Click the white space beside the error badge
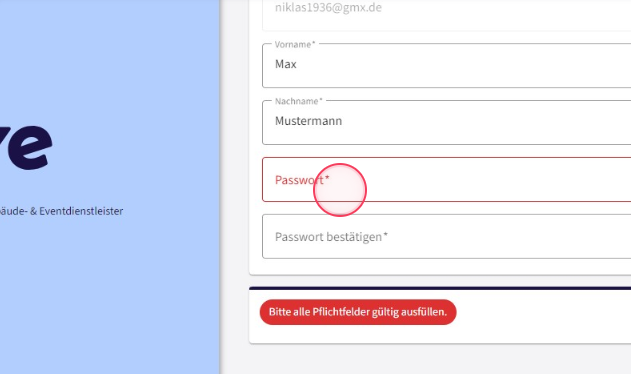The width and height of the screenshot is (631, 374). (x=543, y=314)
